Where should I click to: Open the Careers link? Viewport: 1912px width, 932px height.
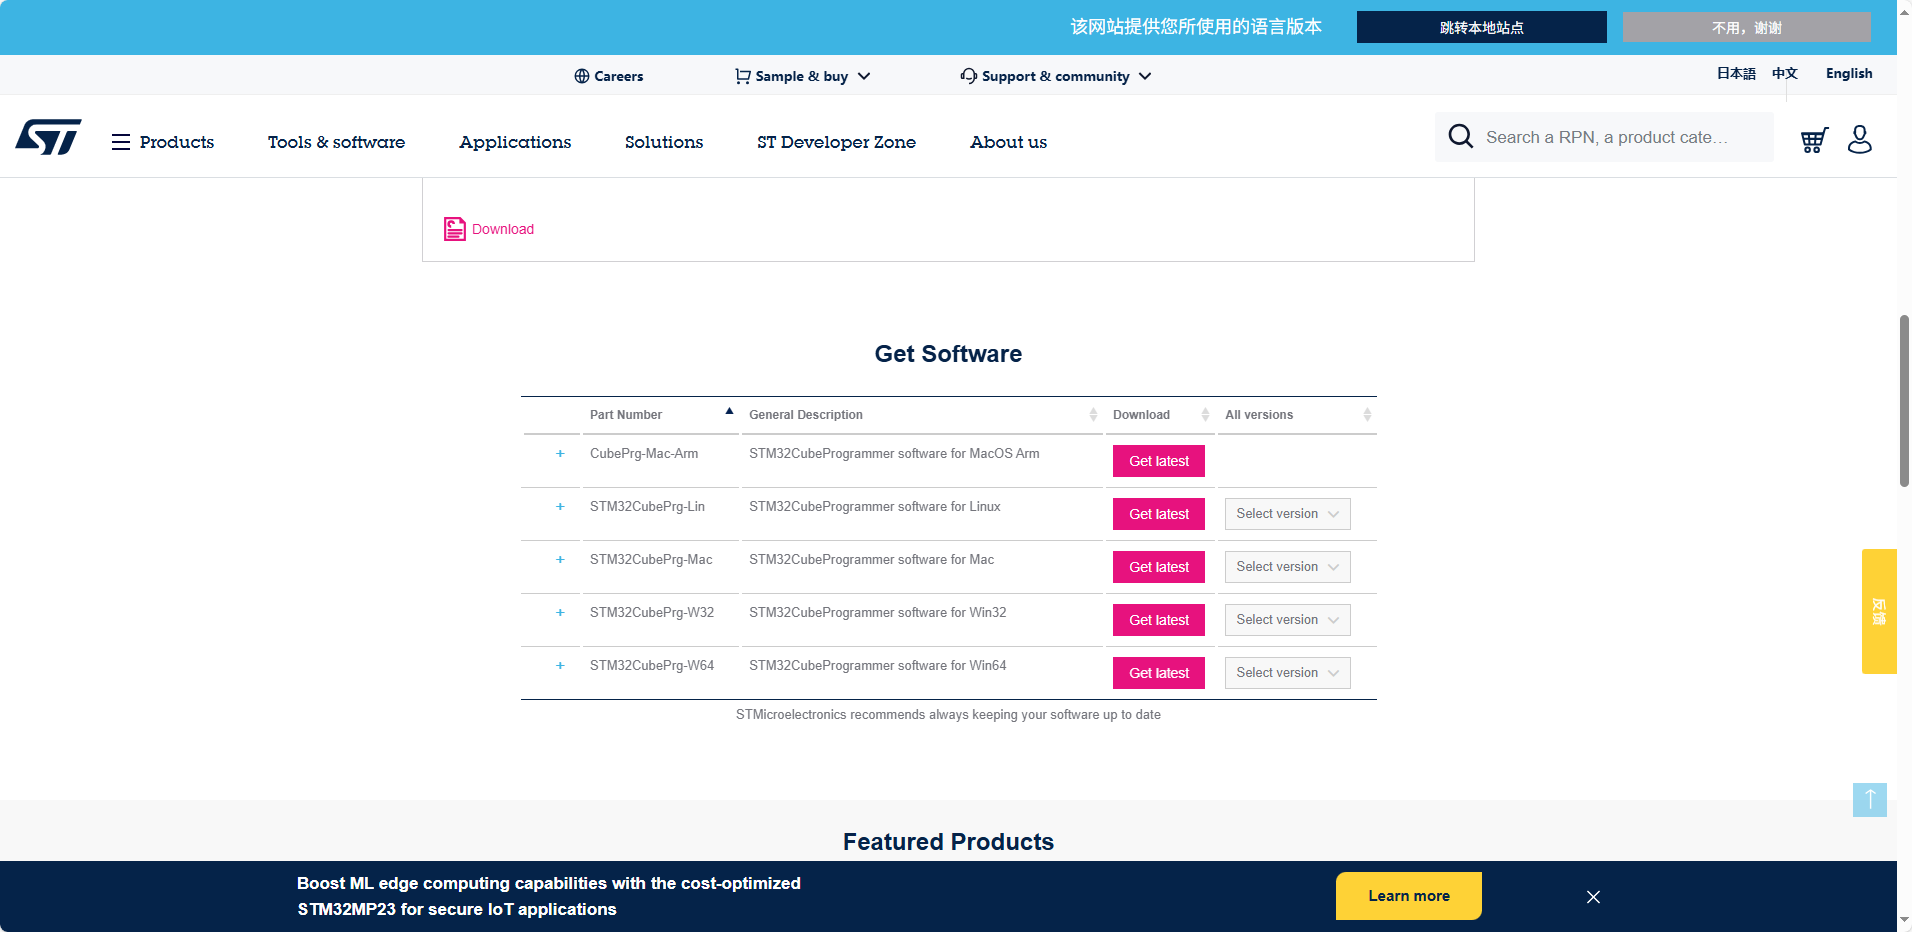(x=618, y=76)
